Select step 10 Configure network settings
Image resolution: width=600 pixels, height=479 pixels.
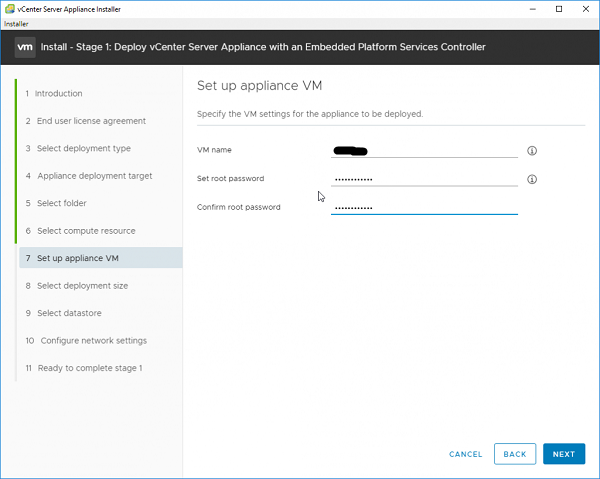pyautogui.click(x=86, y=341)
